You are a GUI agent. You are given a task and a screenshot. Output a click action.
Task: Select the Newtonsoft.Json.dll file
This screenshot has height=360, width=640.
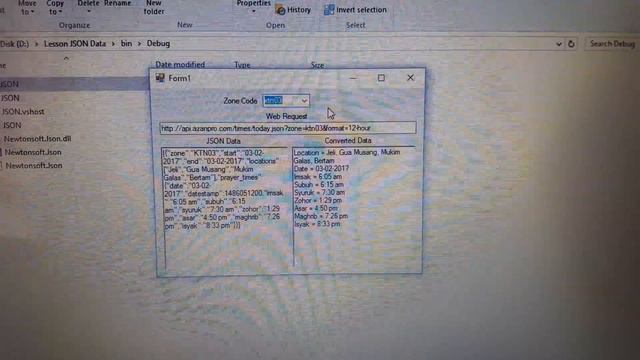(x=38, y=139)
